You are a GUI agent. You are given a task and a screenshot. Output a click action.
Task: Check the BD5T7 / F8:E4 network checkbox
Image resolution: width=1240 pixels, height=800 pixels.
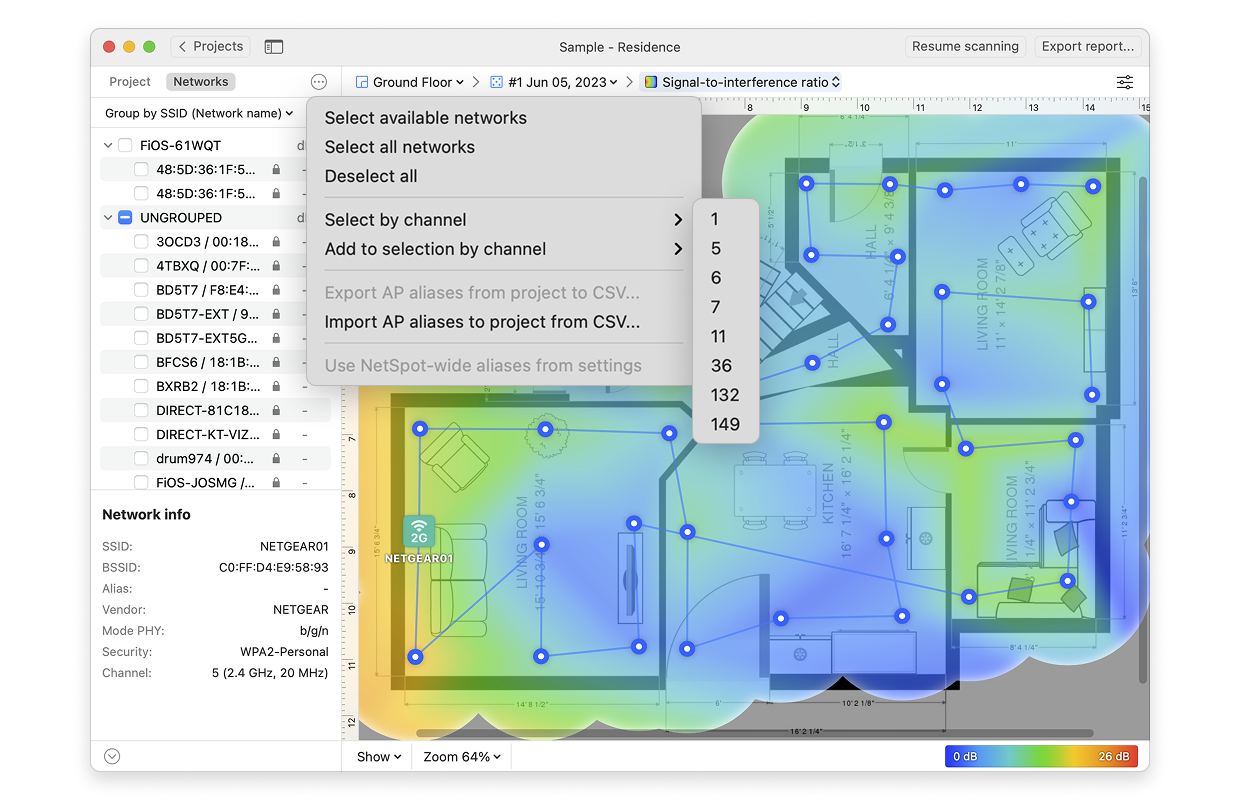tap(141, 290)
